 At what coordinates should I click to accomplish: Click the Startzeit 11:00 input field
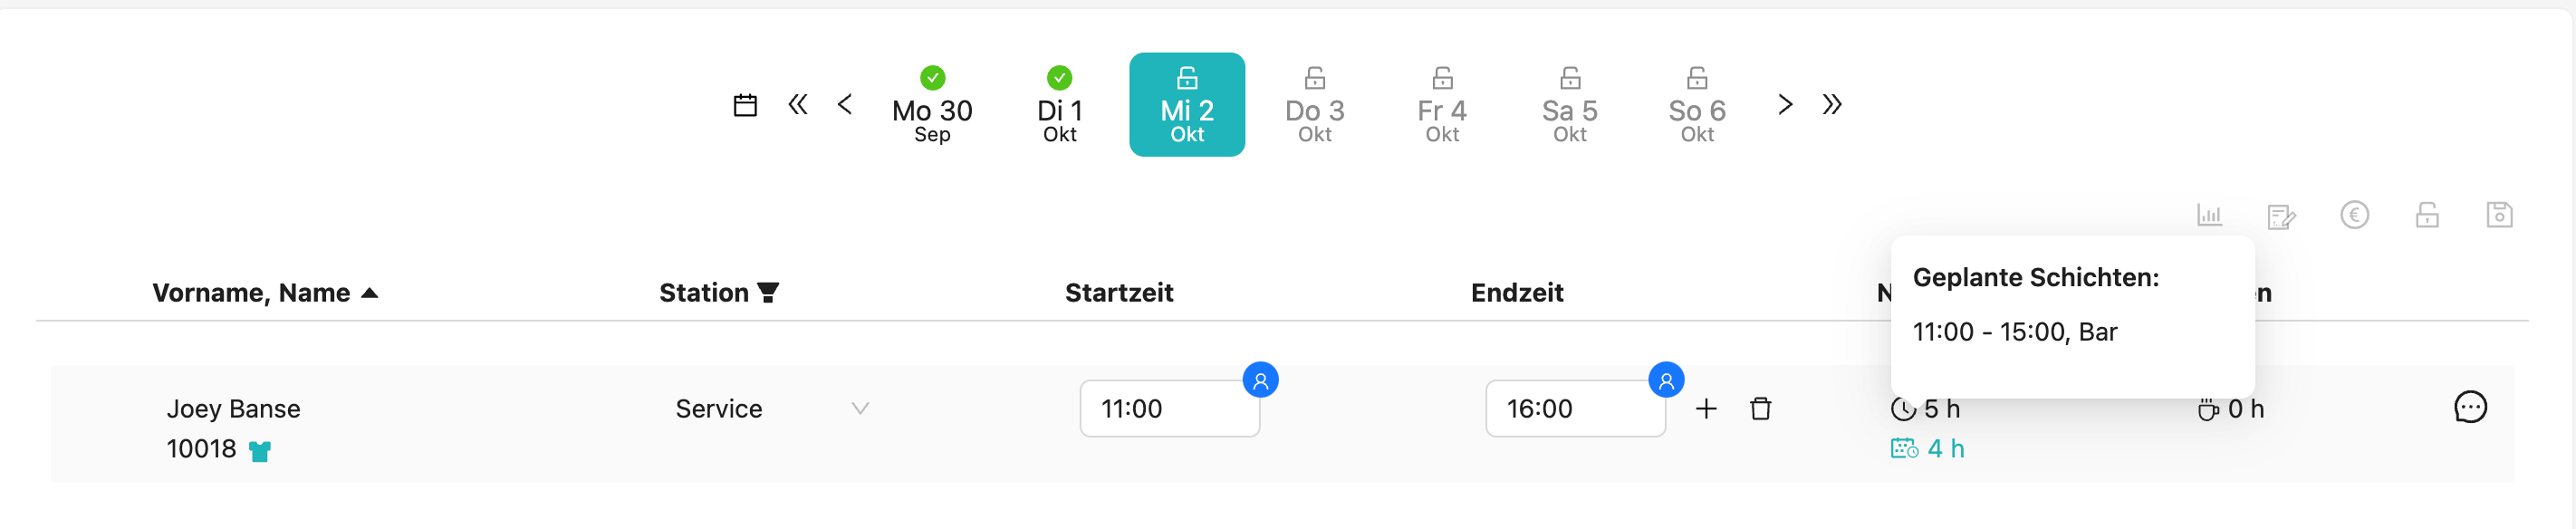coord(1168,409)
